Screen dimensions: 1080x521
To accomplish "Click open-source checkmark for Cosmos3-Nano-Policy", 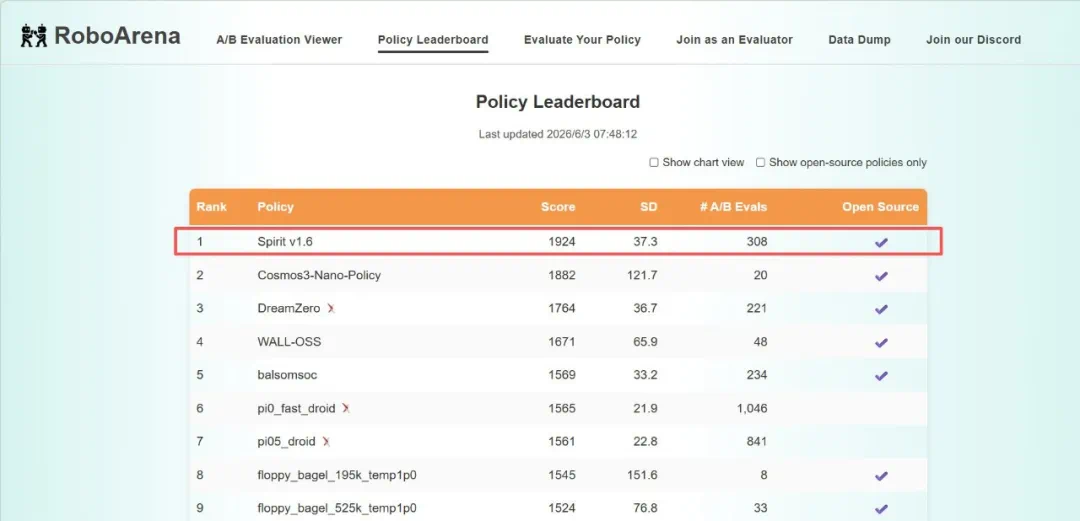I will tap(881, 276).
